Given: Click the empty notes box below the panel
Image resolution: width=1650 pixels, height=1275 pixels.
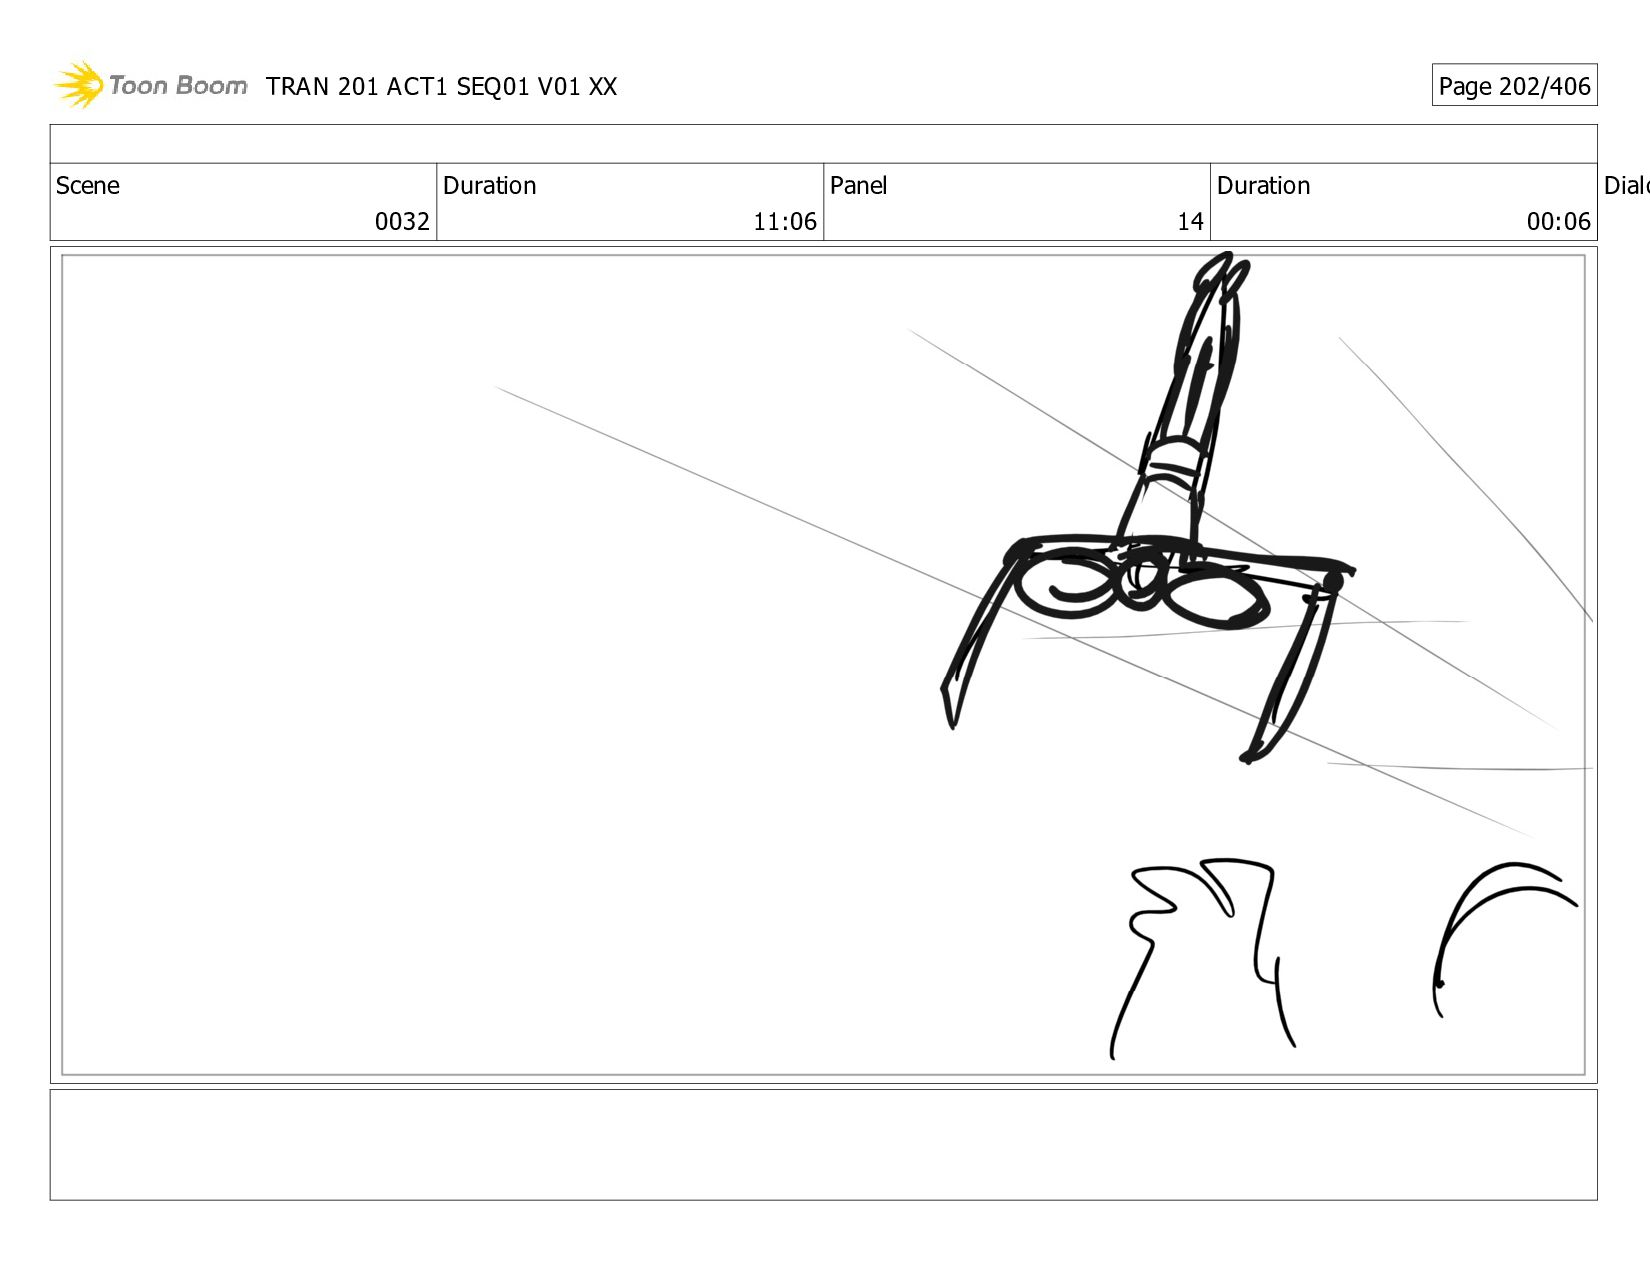Looking at the screenshot, I should click(x=823, y=1145).
